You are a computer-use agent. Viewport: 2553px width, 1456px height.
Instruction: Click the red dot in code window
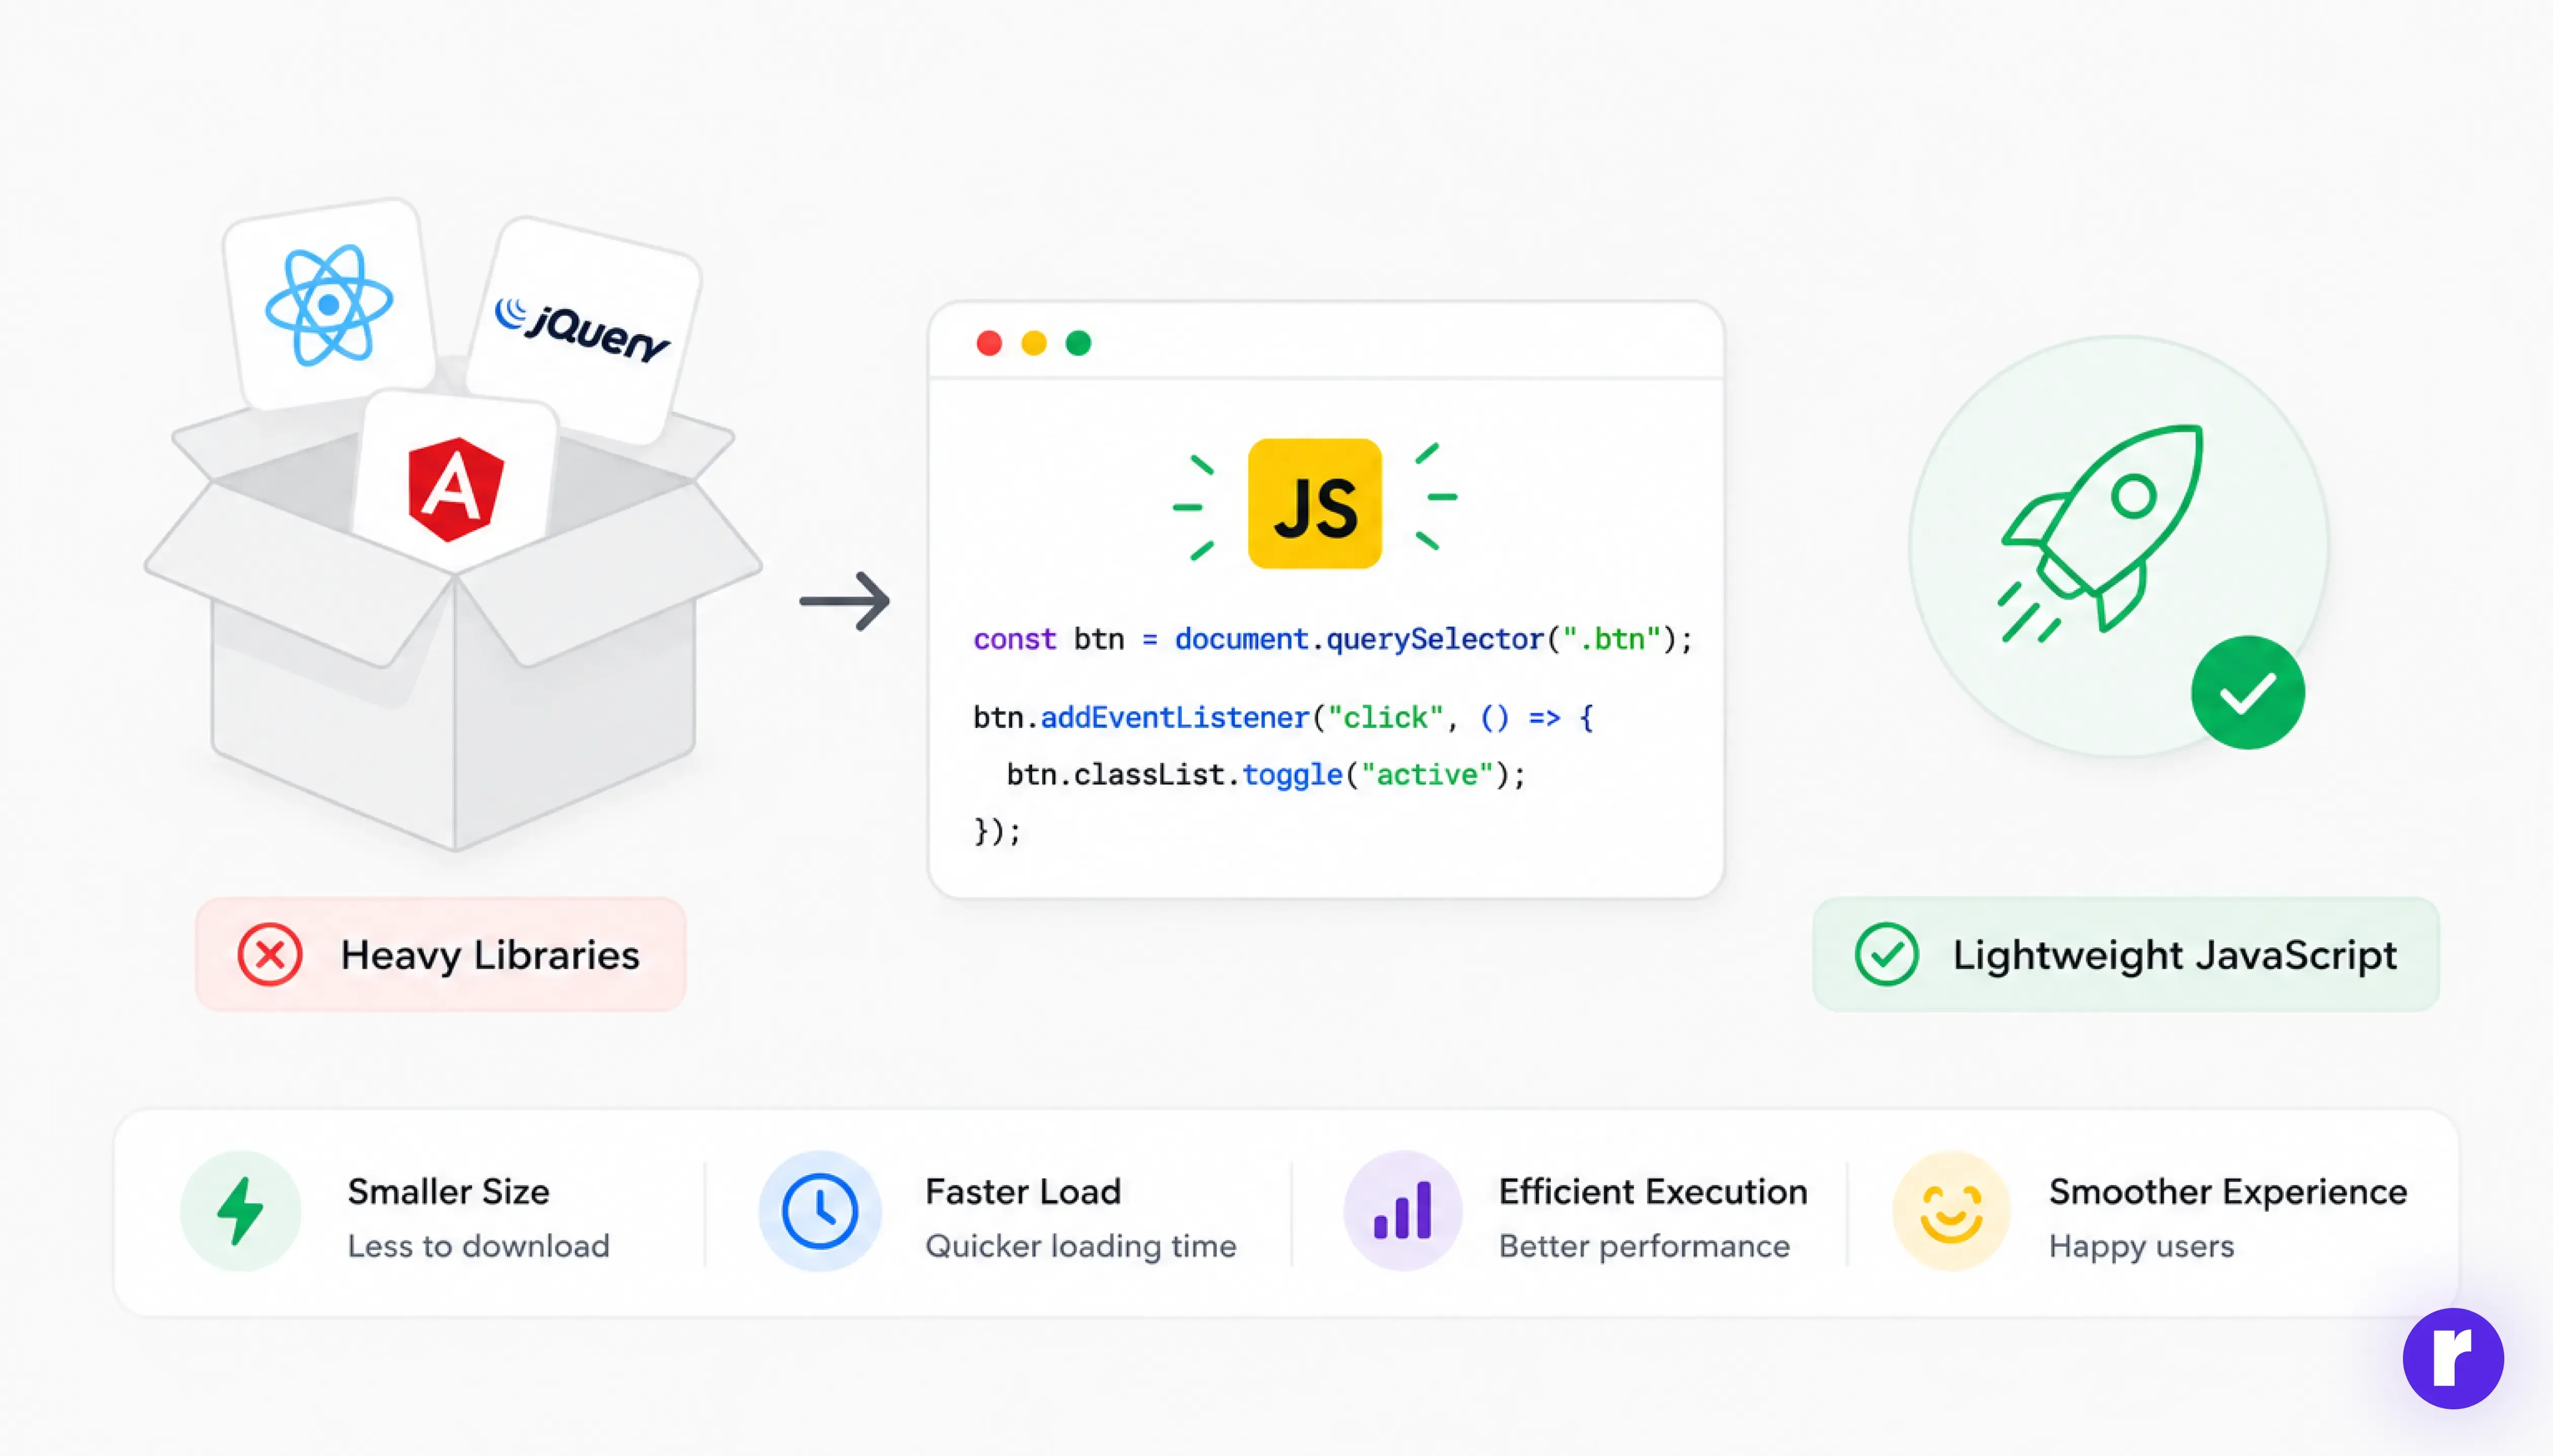point(989,343)
